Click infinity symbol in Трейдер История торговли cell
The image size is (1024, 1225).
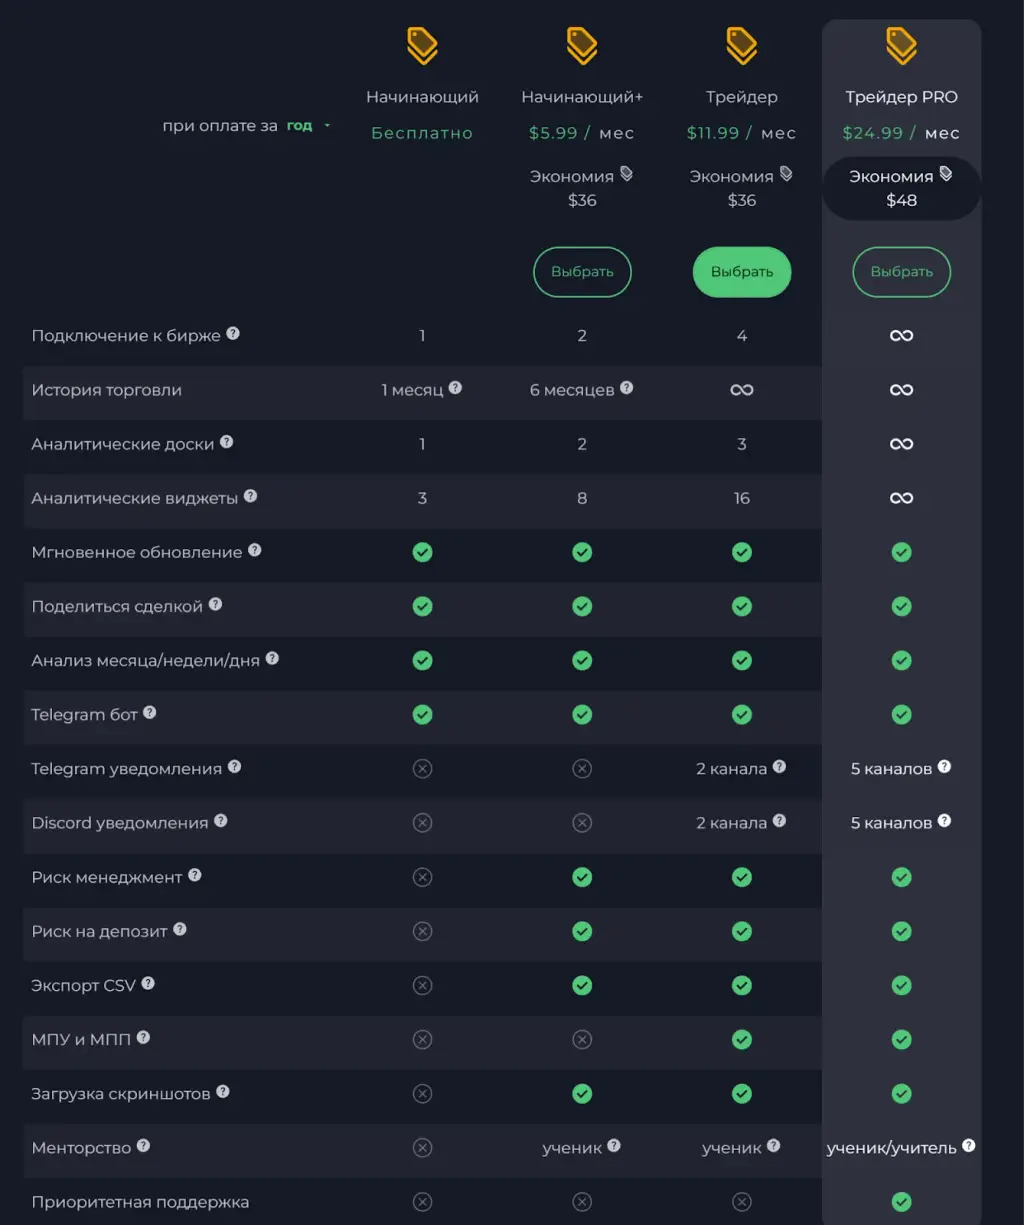tap(742, 390)
